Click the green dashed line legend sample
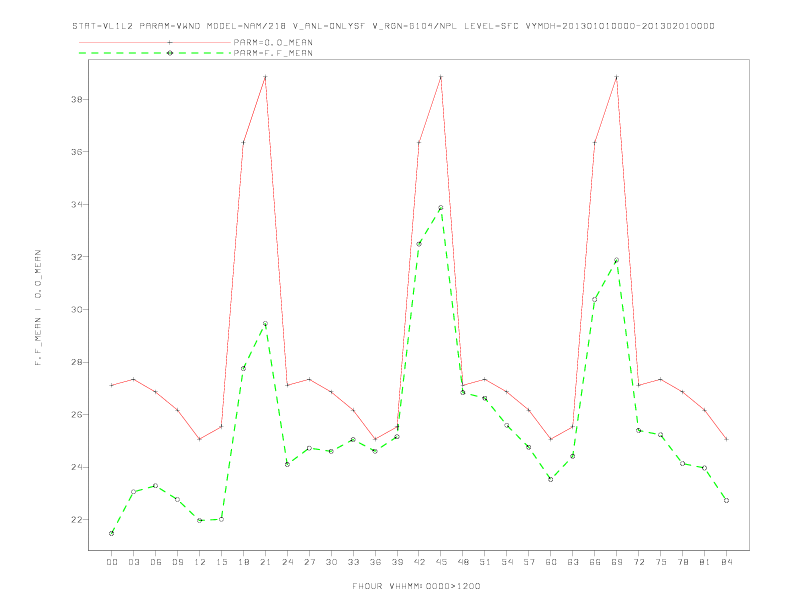 pyautogui.click(x=155, y=53)
